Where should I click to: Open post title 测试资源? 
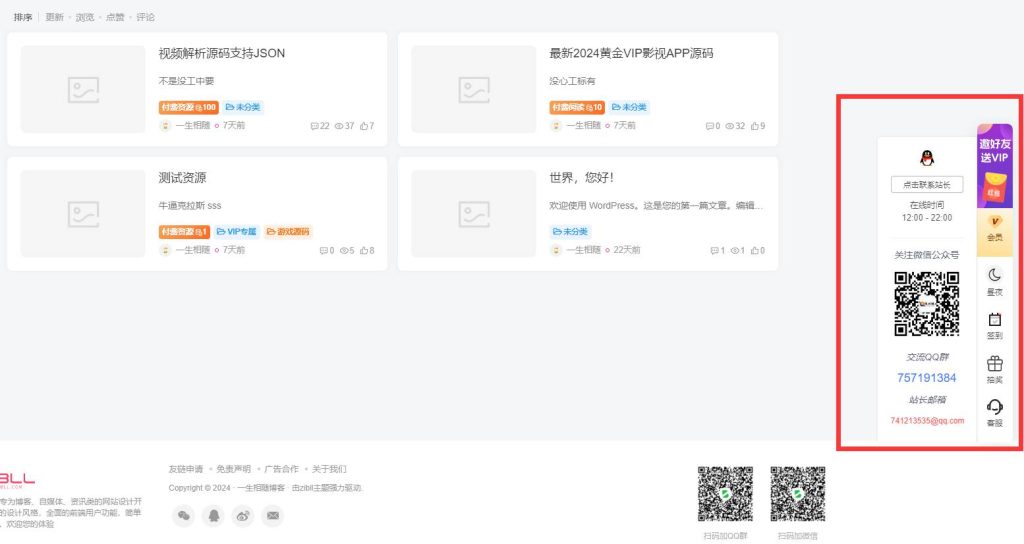click(182, 178)
